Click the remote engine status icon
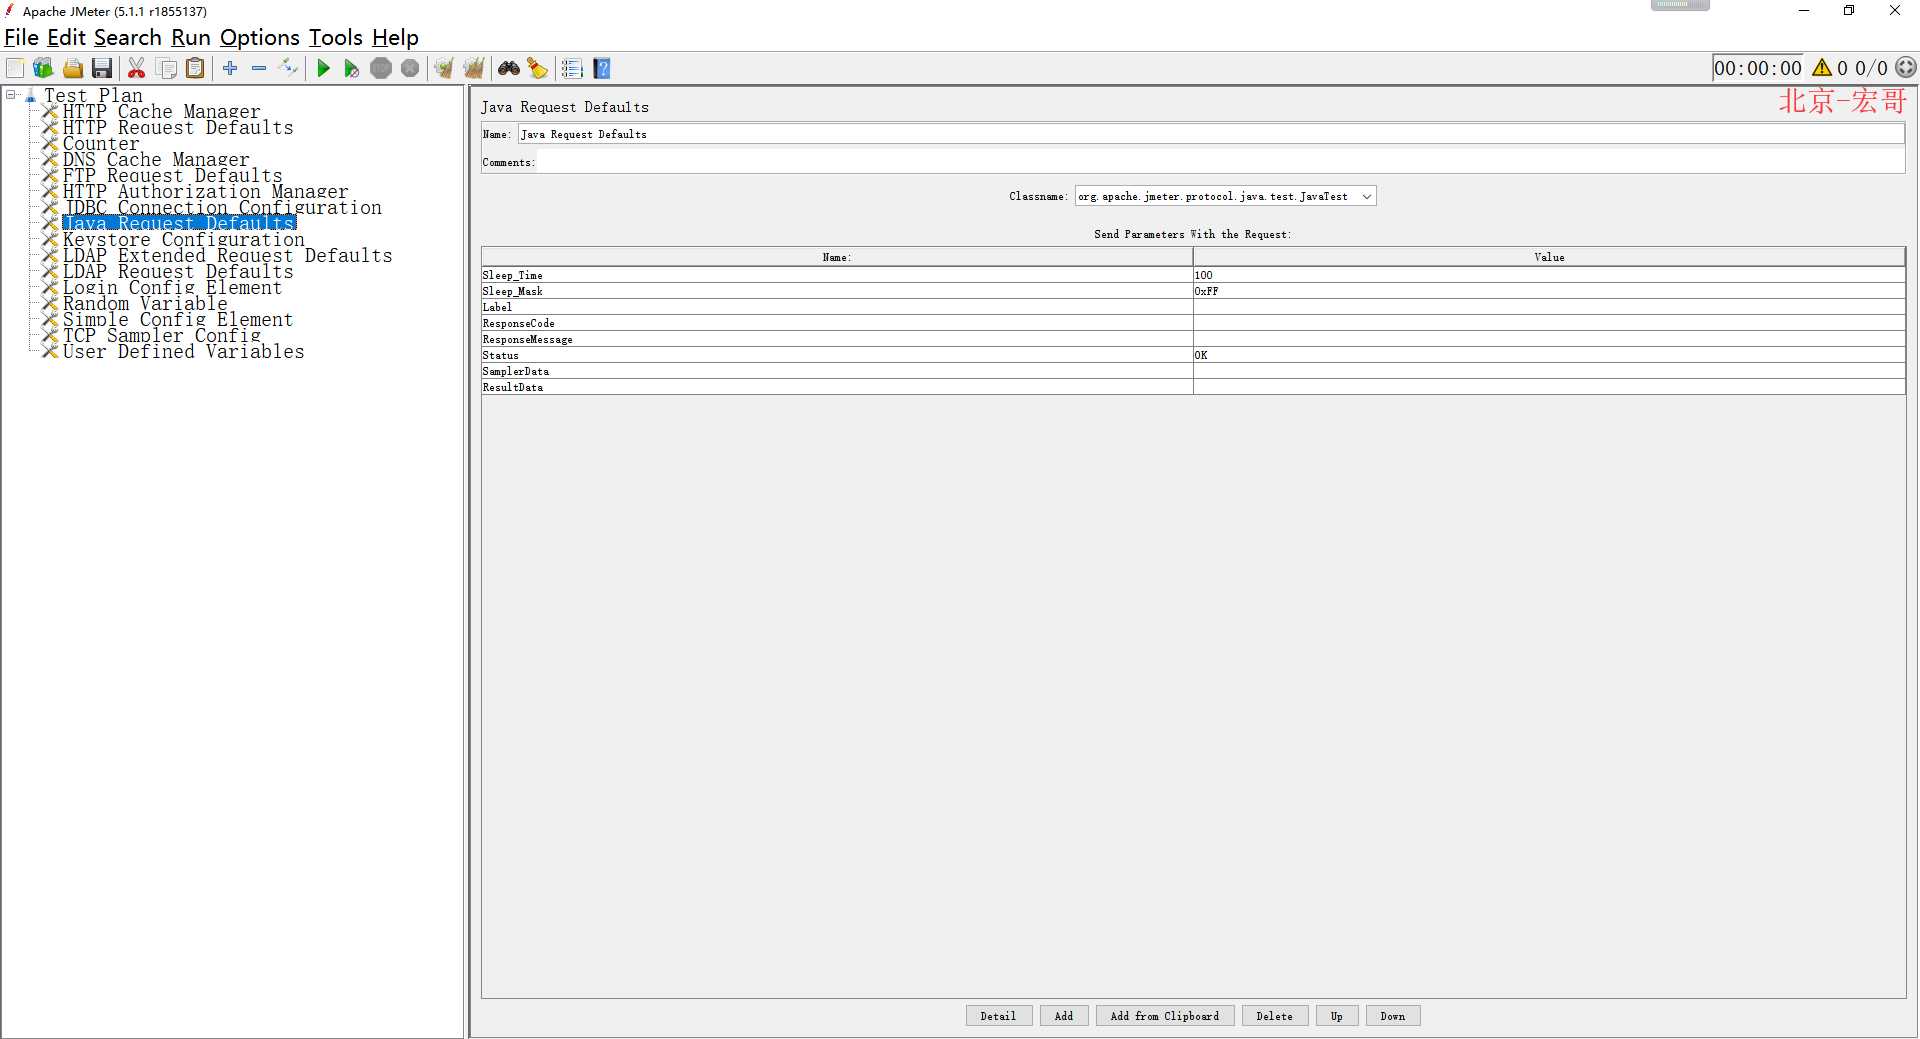The width and height of the screenshot is (1920, 1039). (x=1906, y=68)
